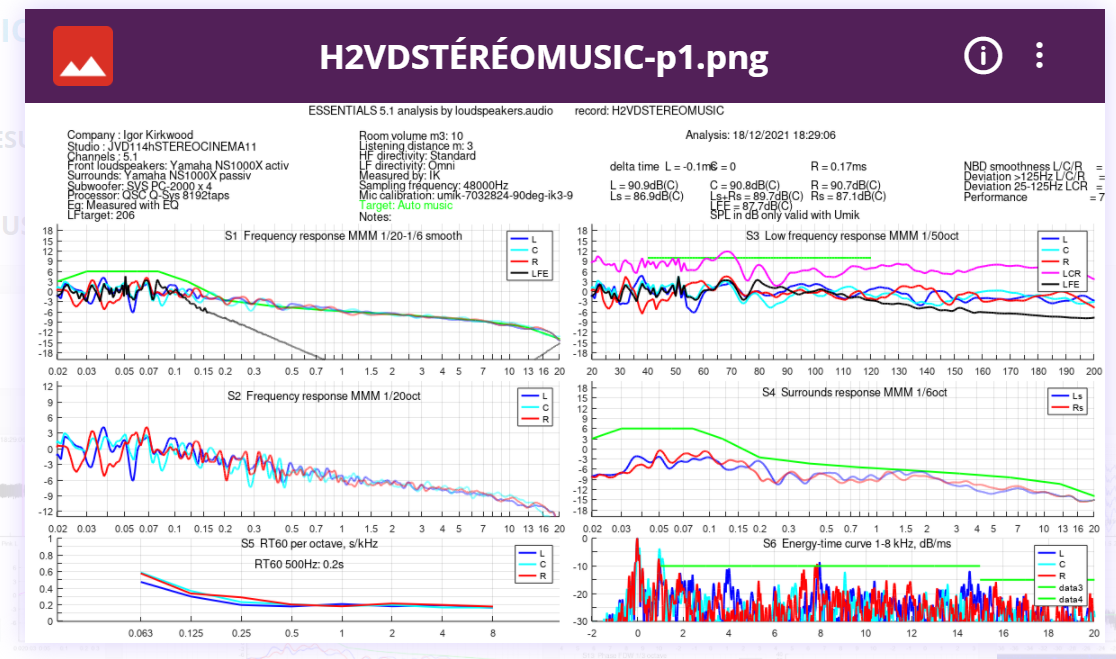This screenshot has height=659, width=1116.
Task: Click the S5 RT60 per octave chart title
Action: (x=312, y=544)
